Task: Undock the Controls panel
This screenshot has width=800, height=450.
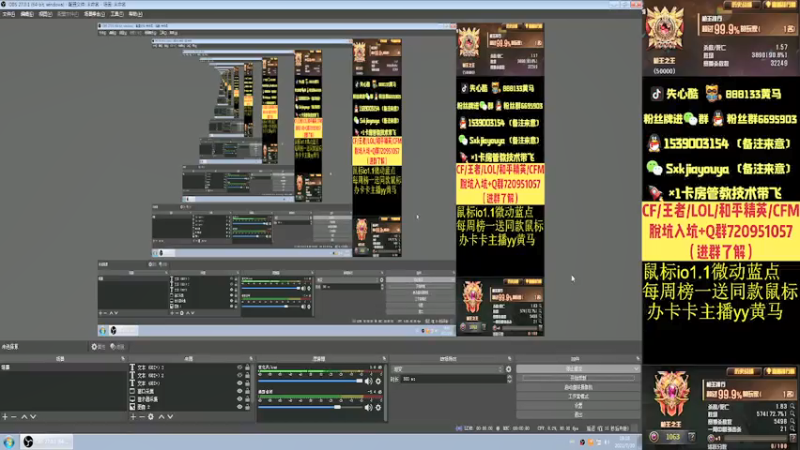Action: pos(638,359)
